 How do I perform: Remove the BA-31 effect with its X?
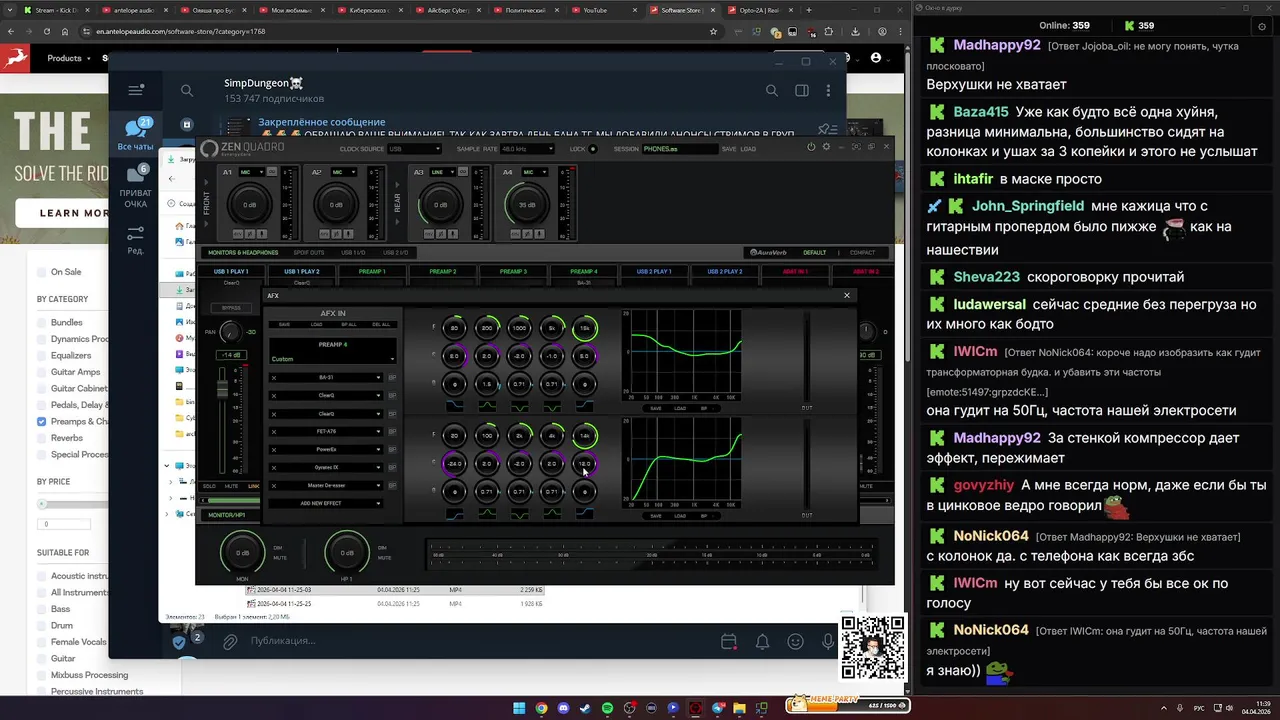[274, 378]
